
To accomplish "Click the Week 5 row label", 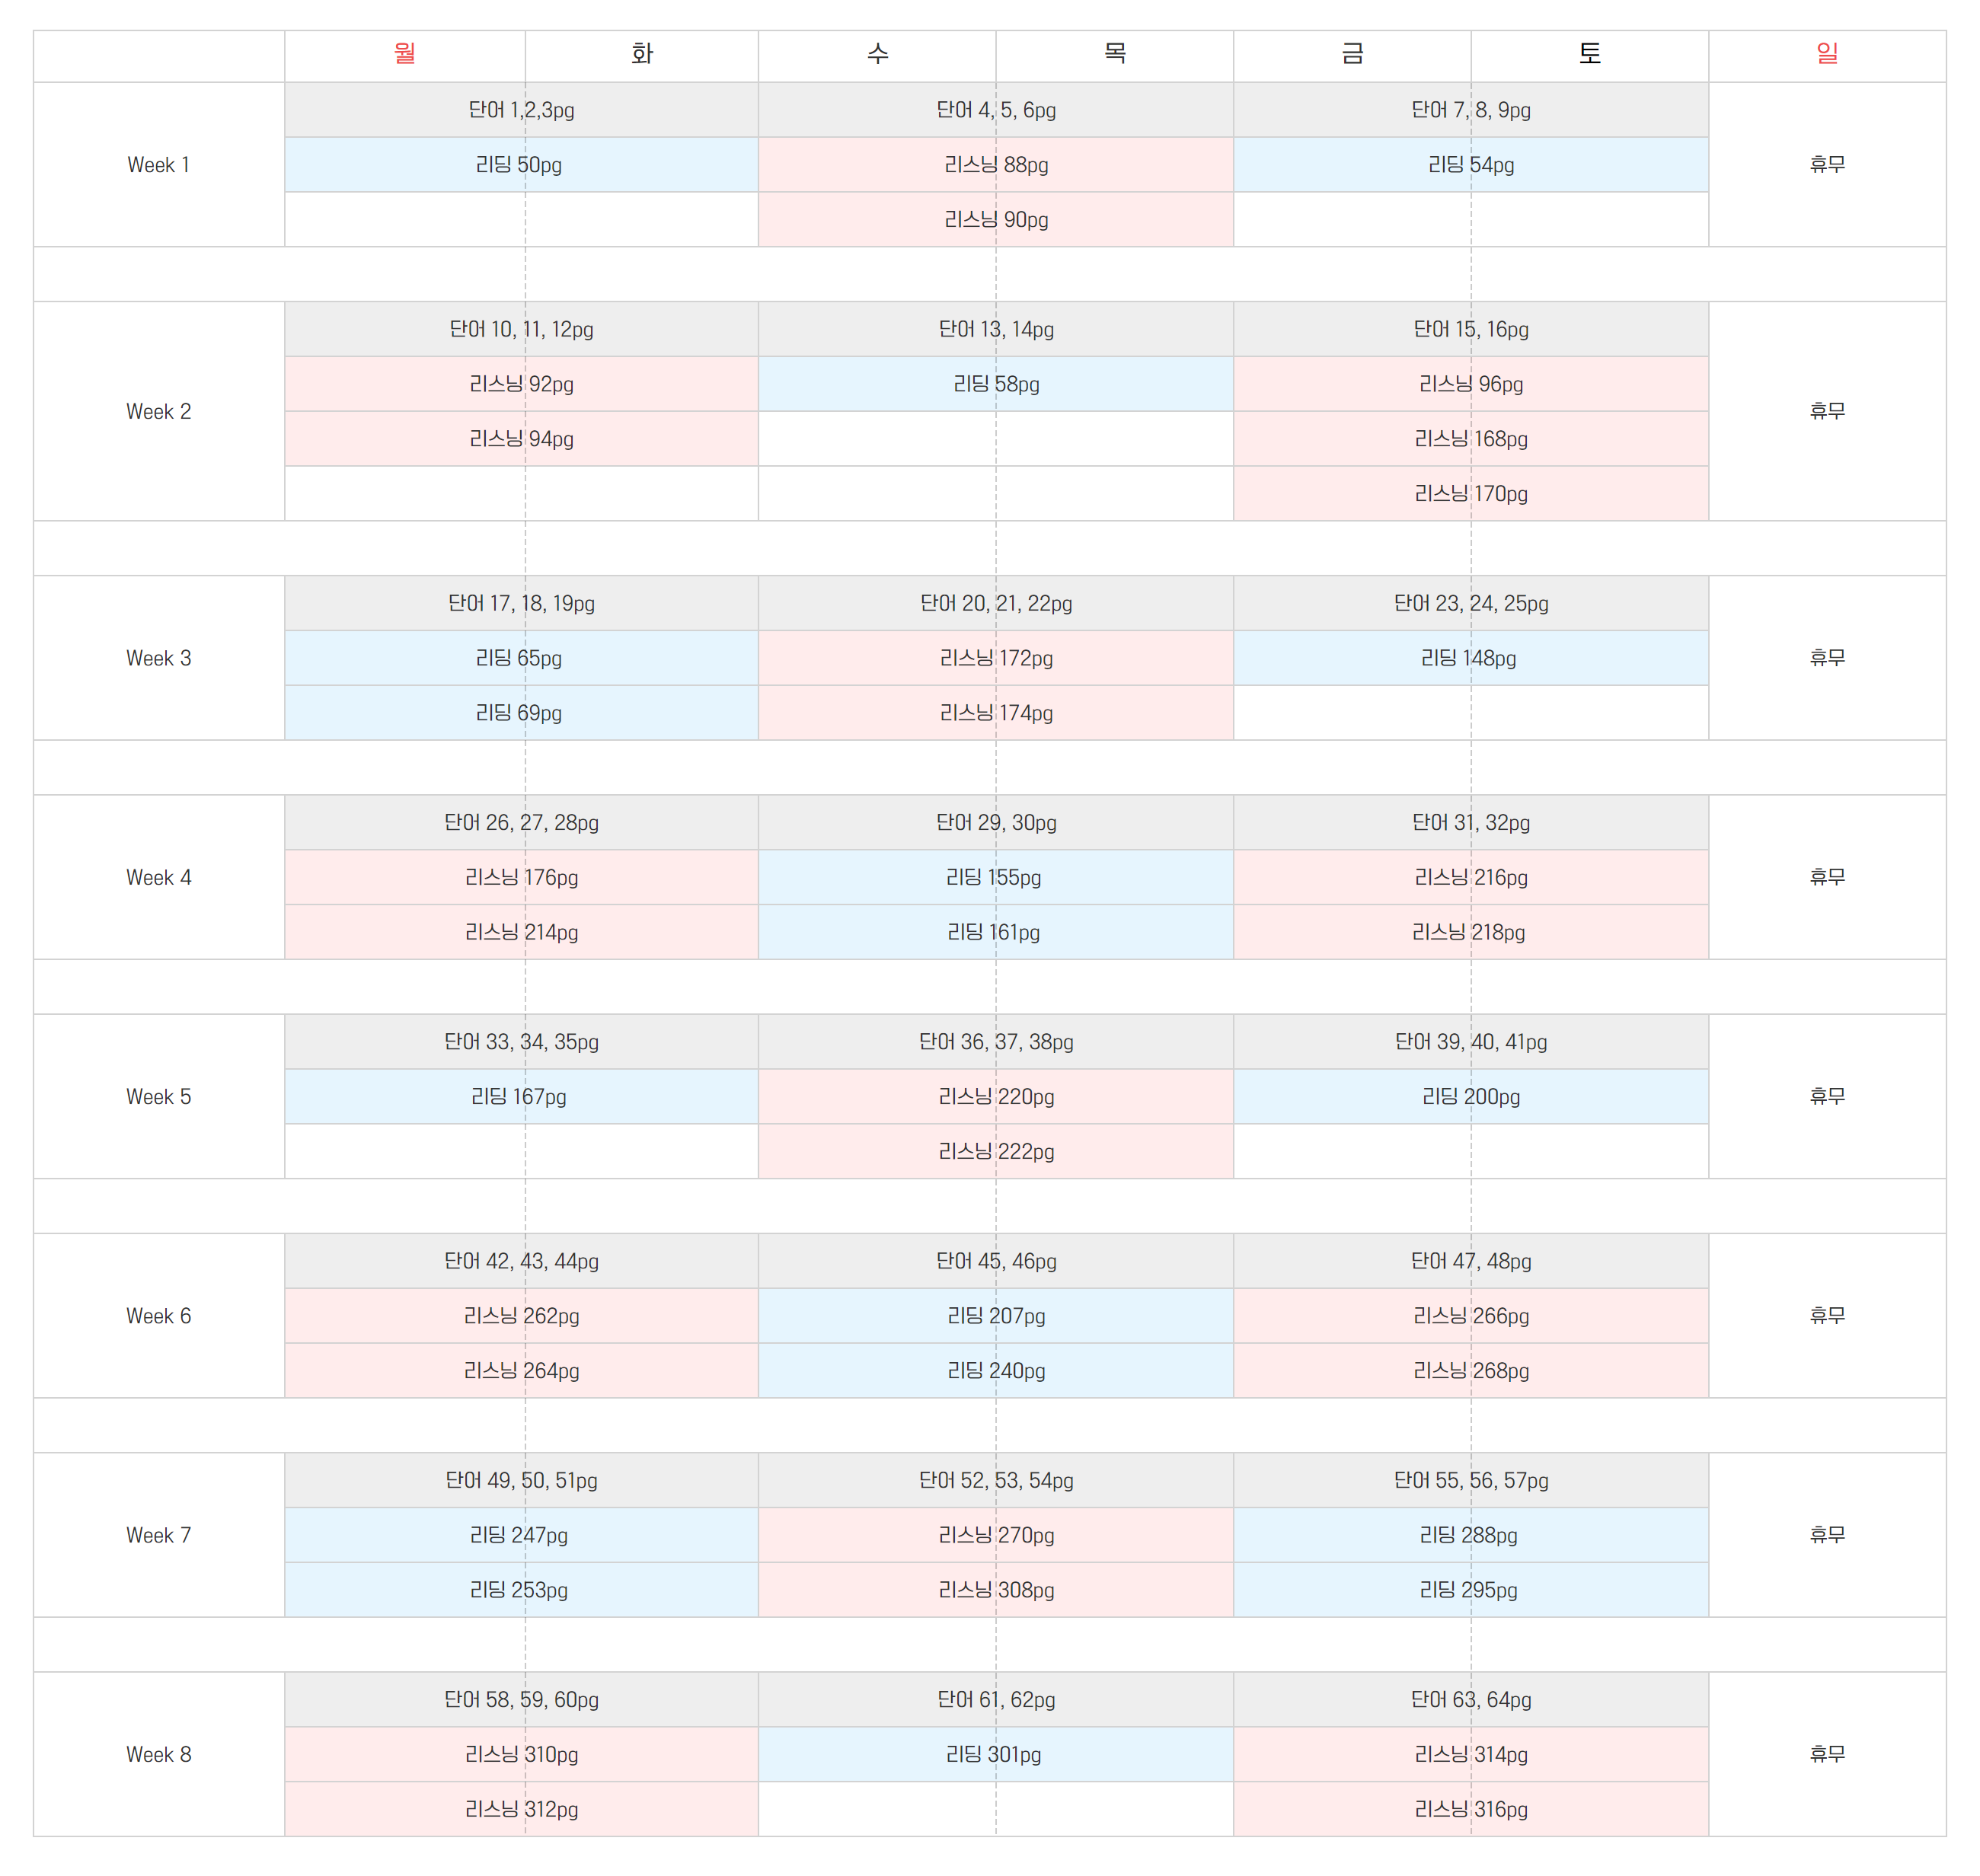I will click(x=158, y=1097).
